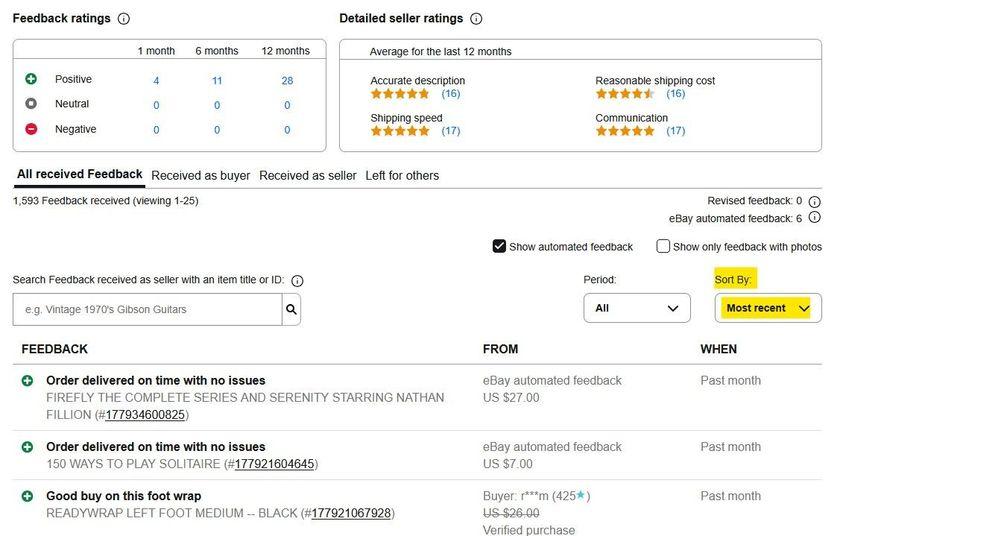Image resolution: width=998 pixels, height=536 pixels.
Task: Open the info icon next to Revised feedback
Action: pyautogui.click(x=814, y=201)
